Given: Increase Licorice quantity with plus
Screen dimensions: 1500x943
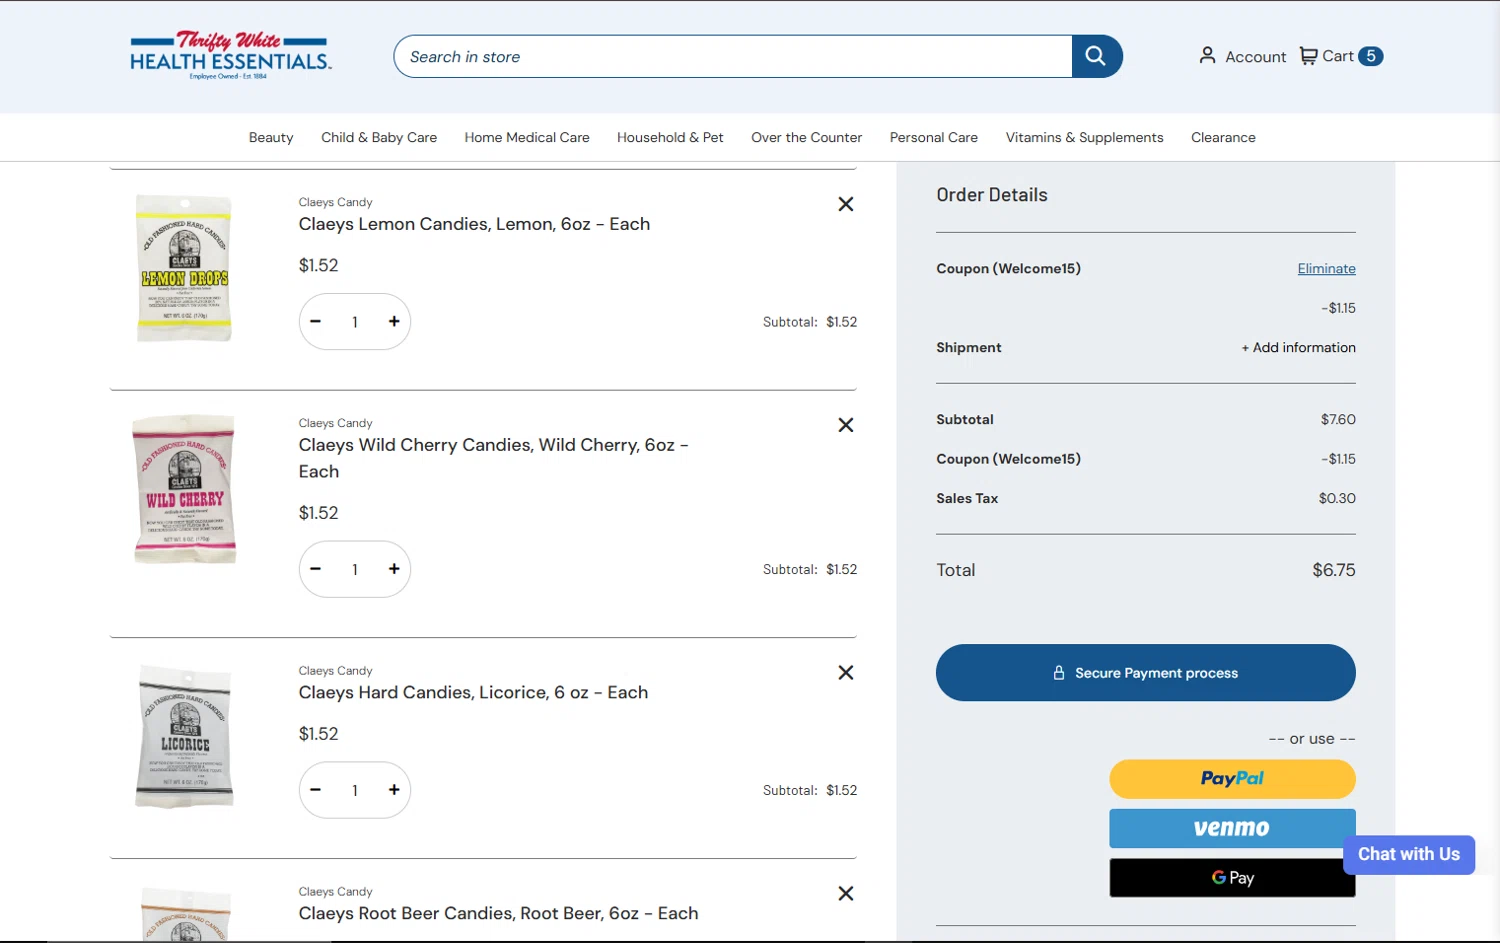Looking at the screenshot, I should coord(394,790).
